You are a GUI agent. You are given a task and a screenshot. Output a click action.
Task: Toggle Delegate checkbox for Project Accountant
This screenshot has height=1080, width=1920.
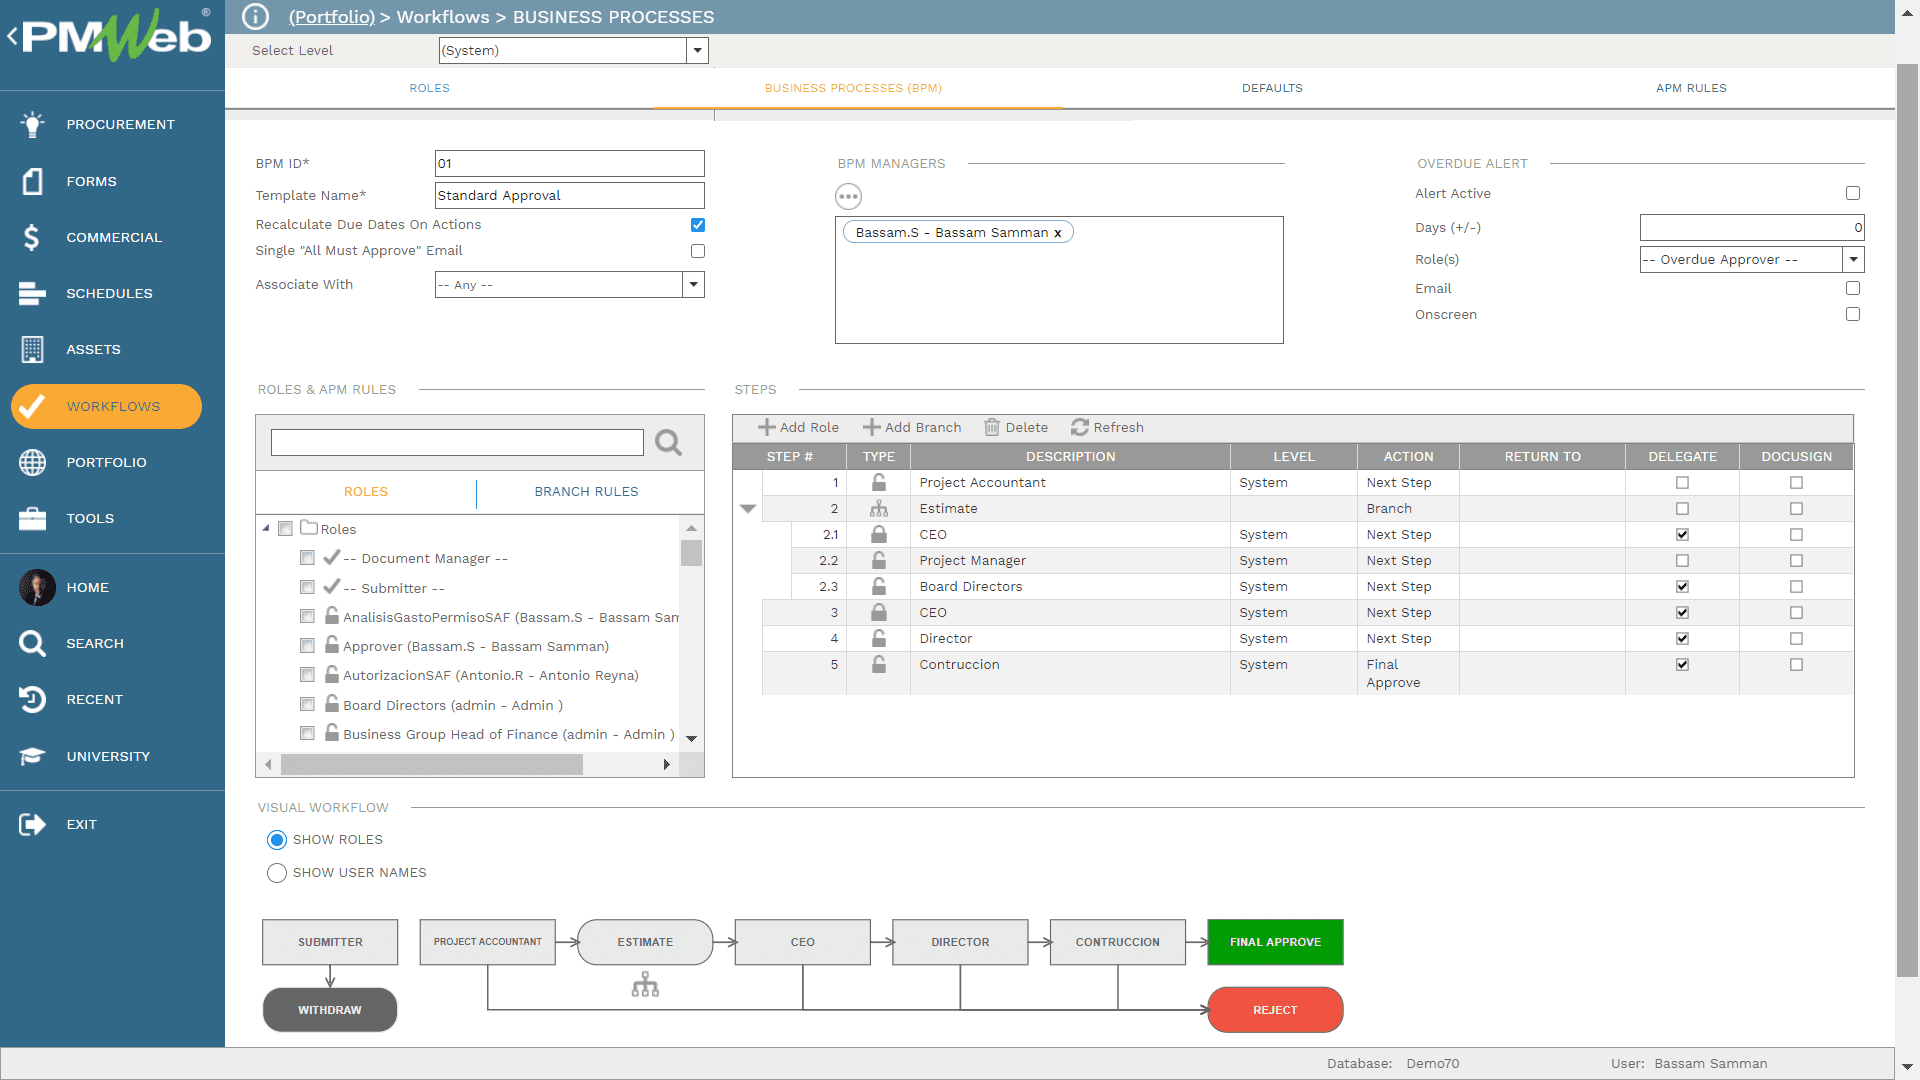[x=1682, y=483]
